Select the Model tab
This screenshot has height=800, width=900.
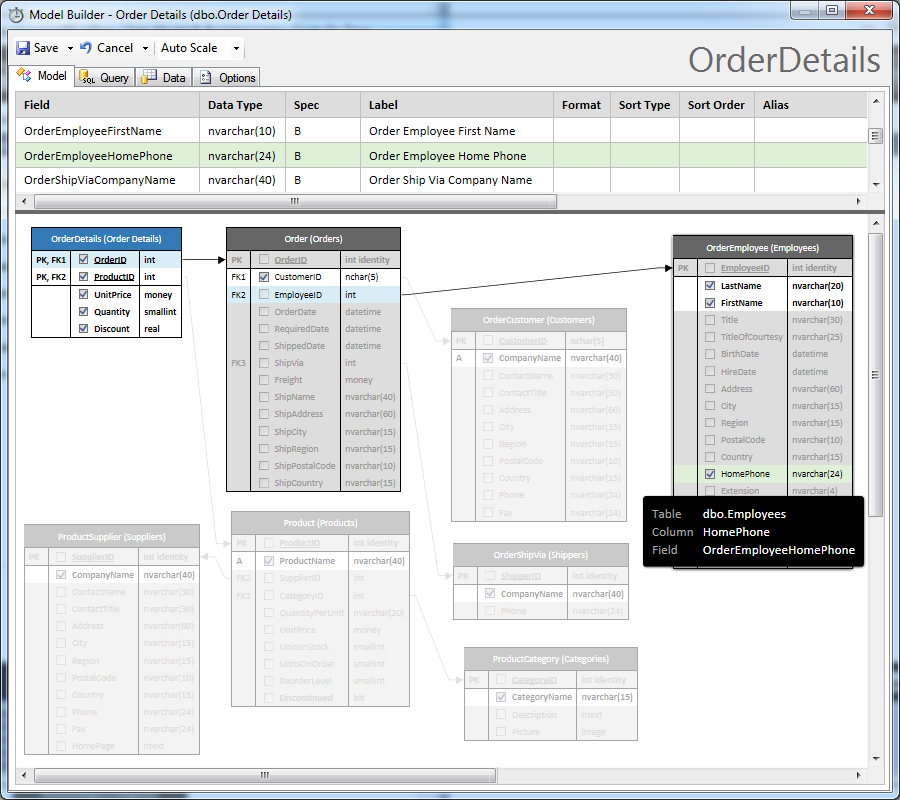(x=42, y=76)
